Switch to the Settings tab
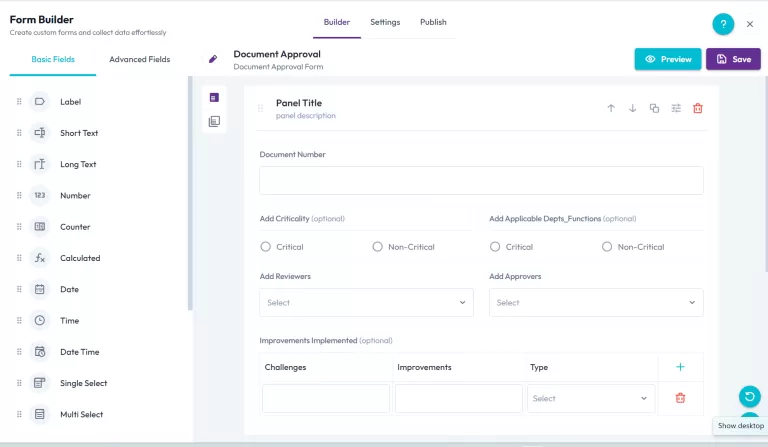The height and width of the screenshot is (447, 768). coord(384,22)
